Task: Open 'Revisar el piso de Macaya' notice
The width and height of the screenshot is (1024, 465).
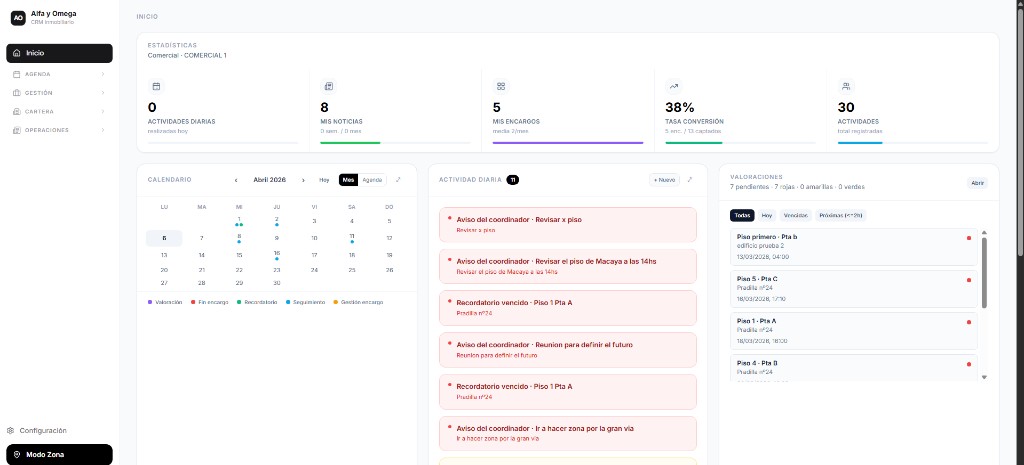Action: click(568, 266)
